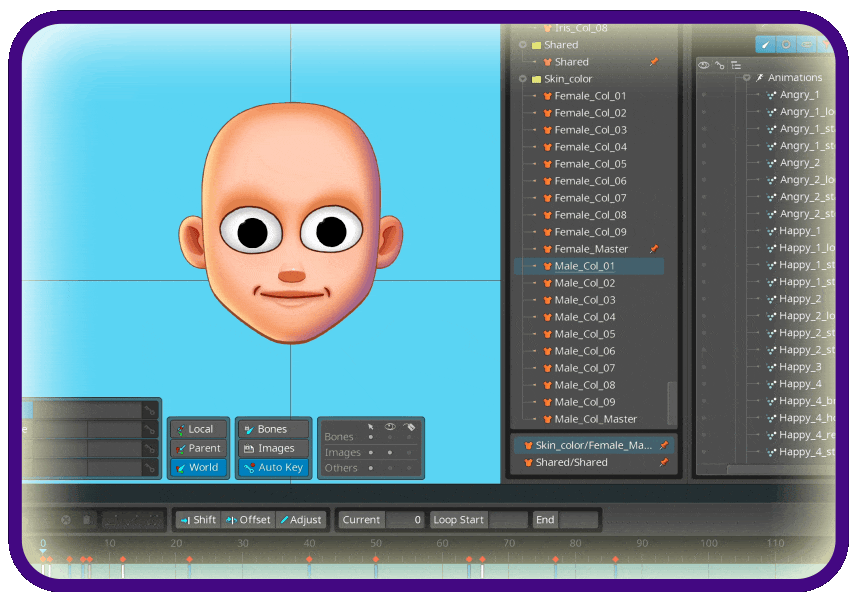Click the eye icon above Animations tree
861x605 pixels.
coord(703,65)
